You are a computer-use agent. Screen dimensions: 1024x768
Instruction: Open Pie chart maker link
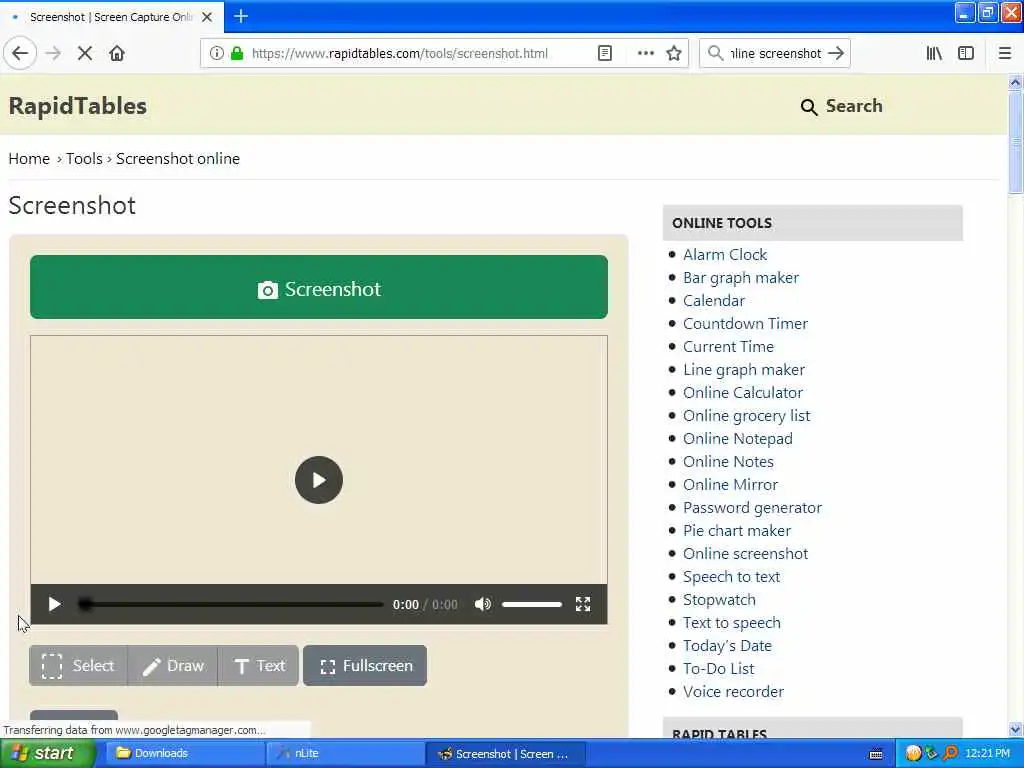tap(737, 530)
